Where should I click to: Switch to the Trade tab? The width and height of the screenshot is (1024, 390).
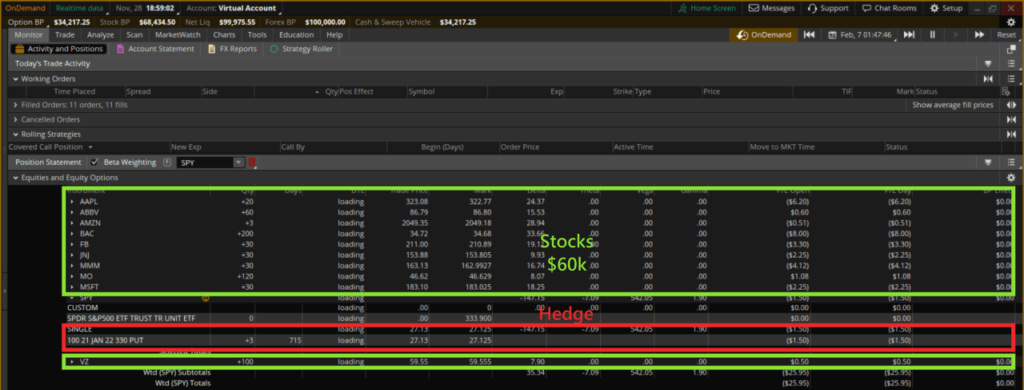(65, 35)
